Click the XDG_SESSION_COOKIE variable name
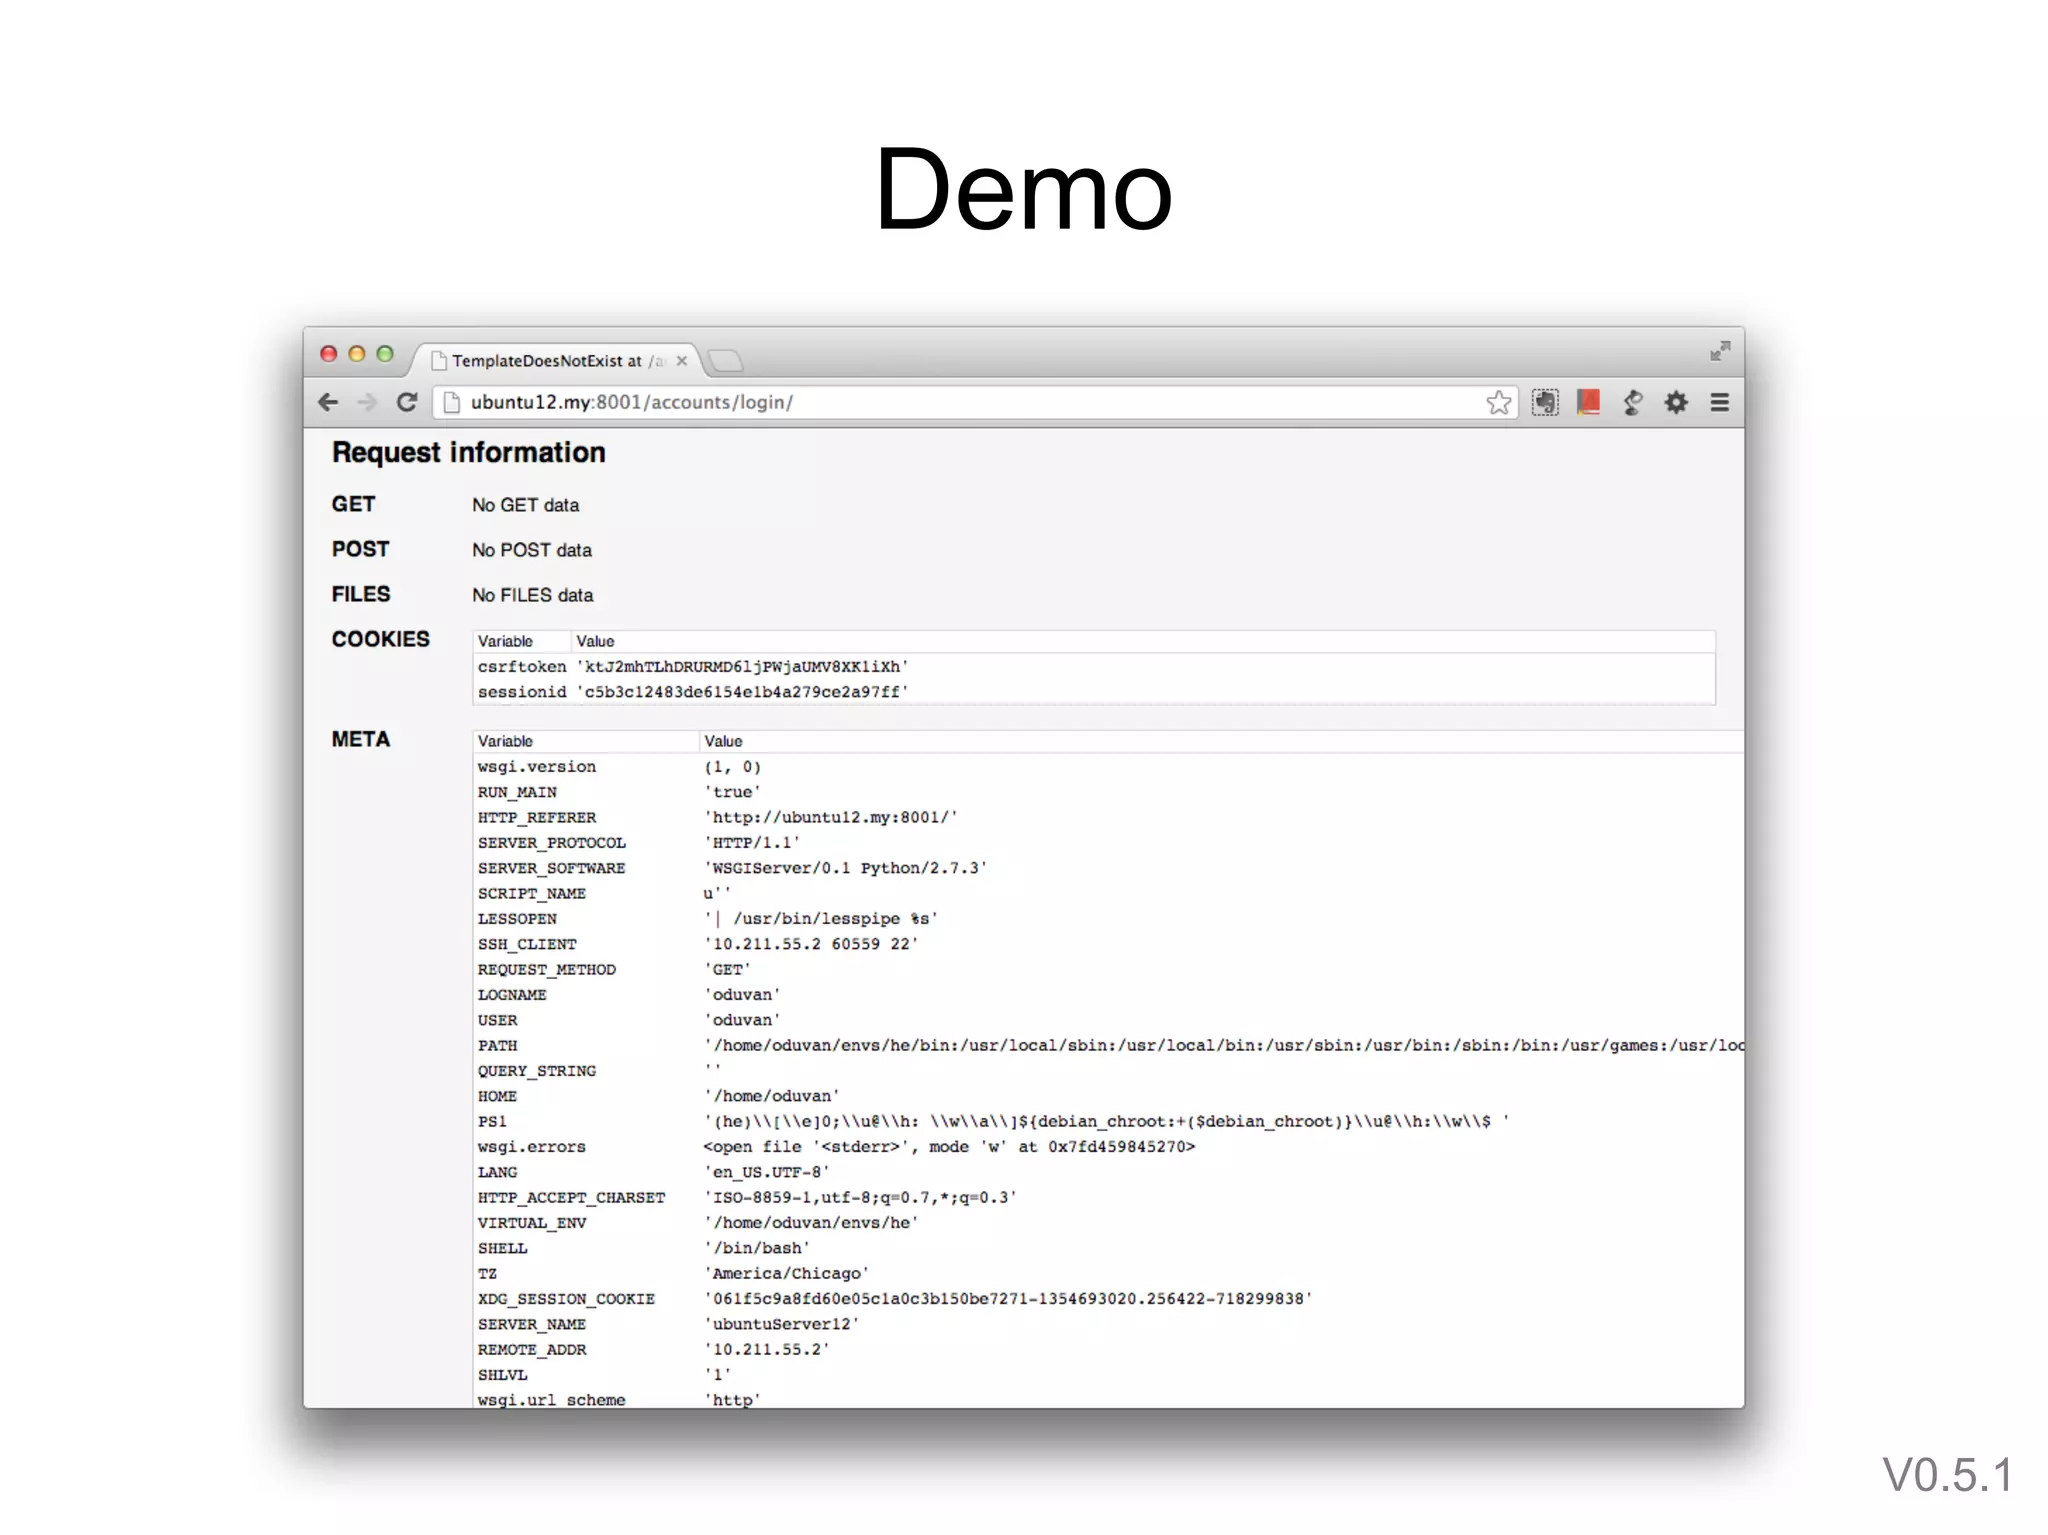This screenshot has width=2048, height=1535. [566, 1299]
